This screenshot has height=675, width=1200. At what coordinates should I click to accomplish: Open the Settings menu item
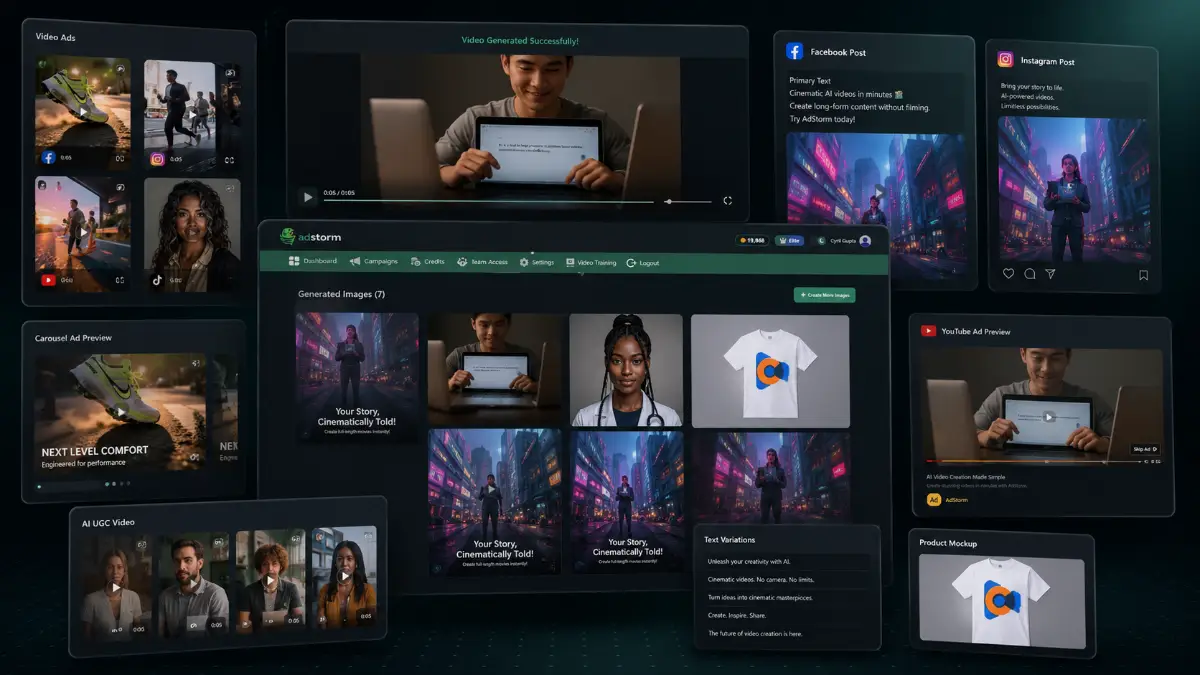pyautogui.click(x=536, y=262)
